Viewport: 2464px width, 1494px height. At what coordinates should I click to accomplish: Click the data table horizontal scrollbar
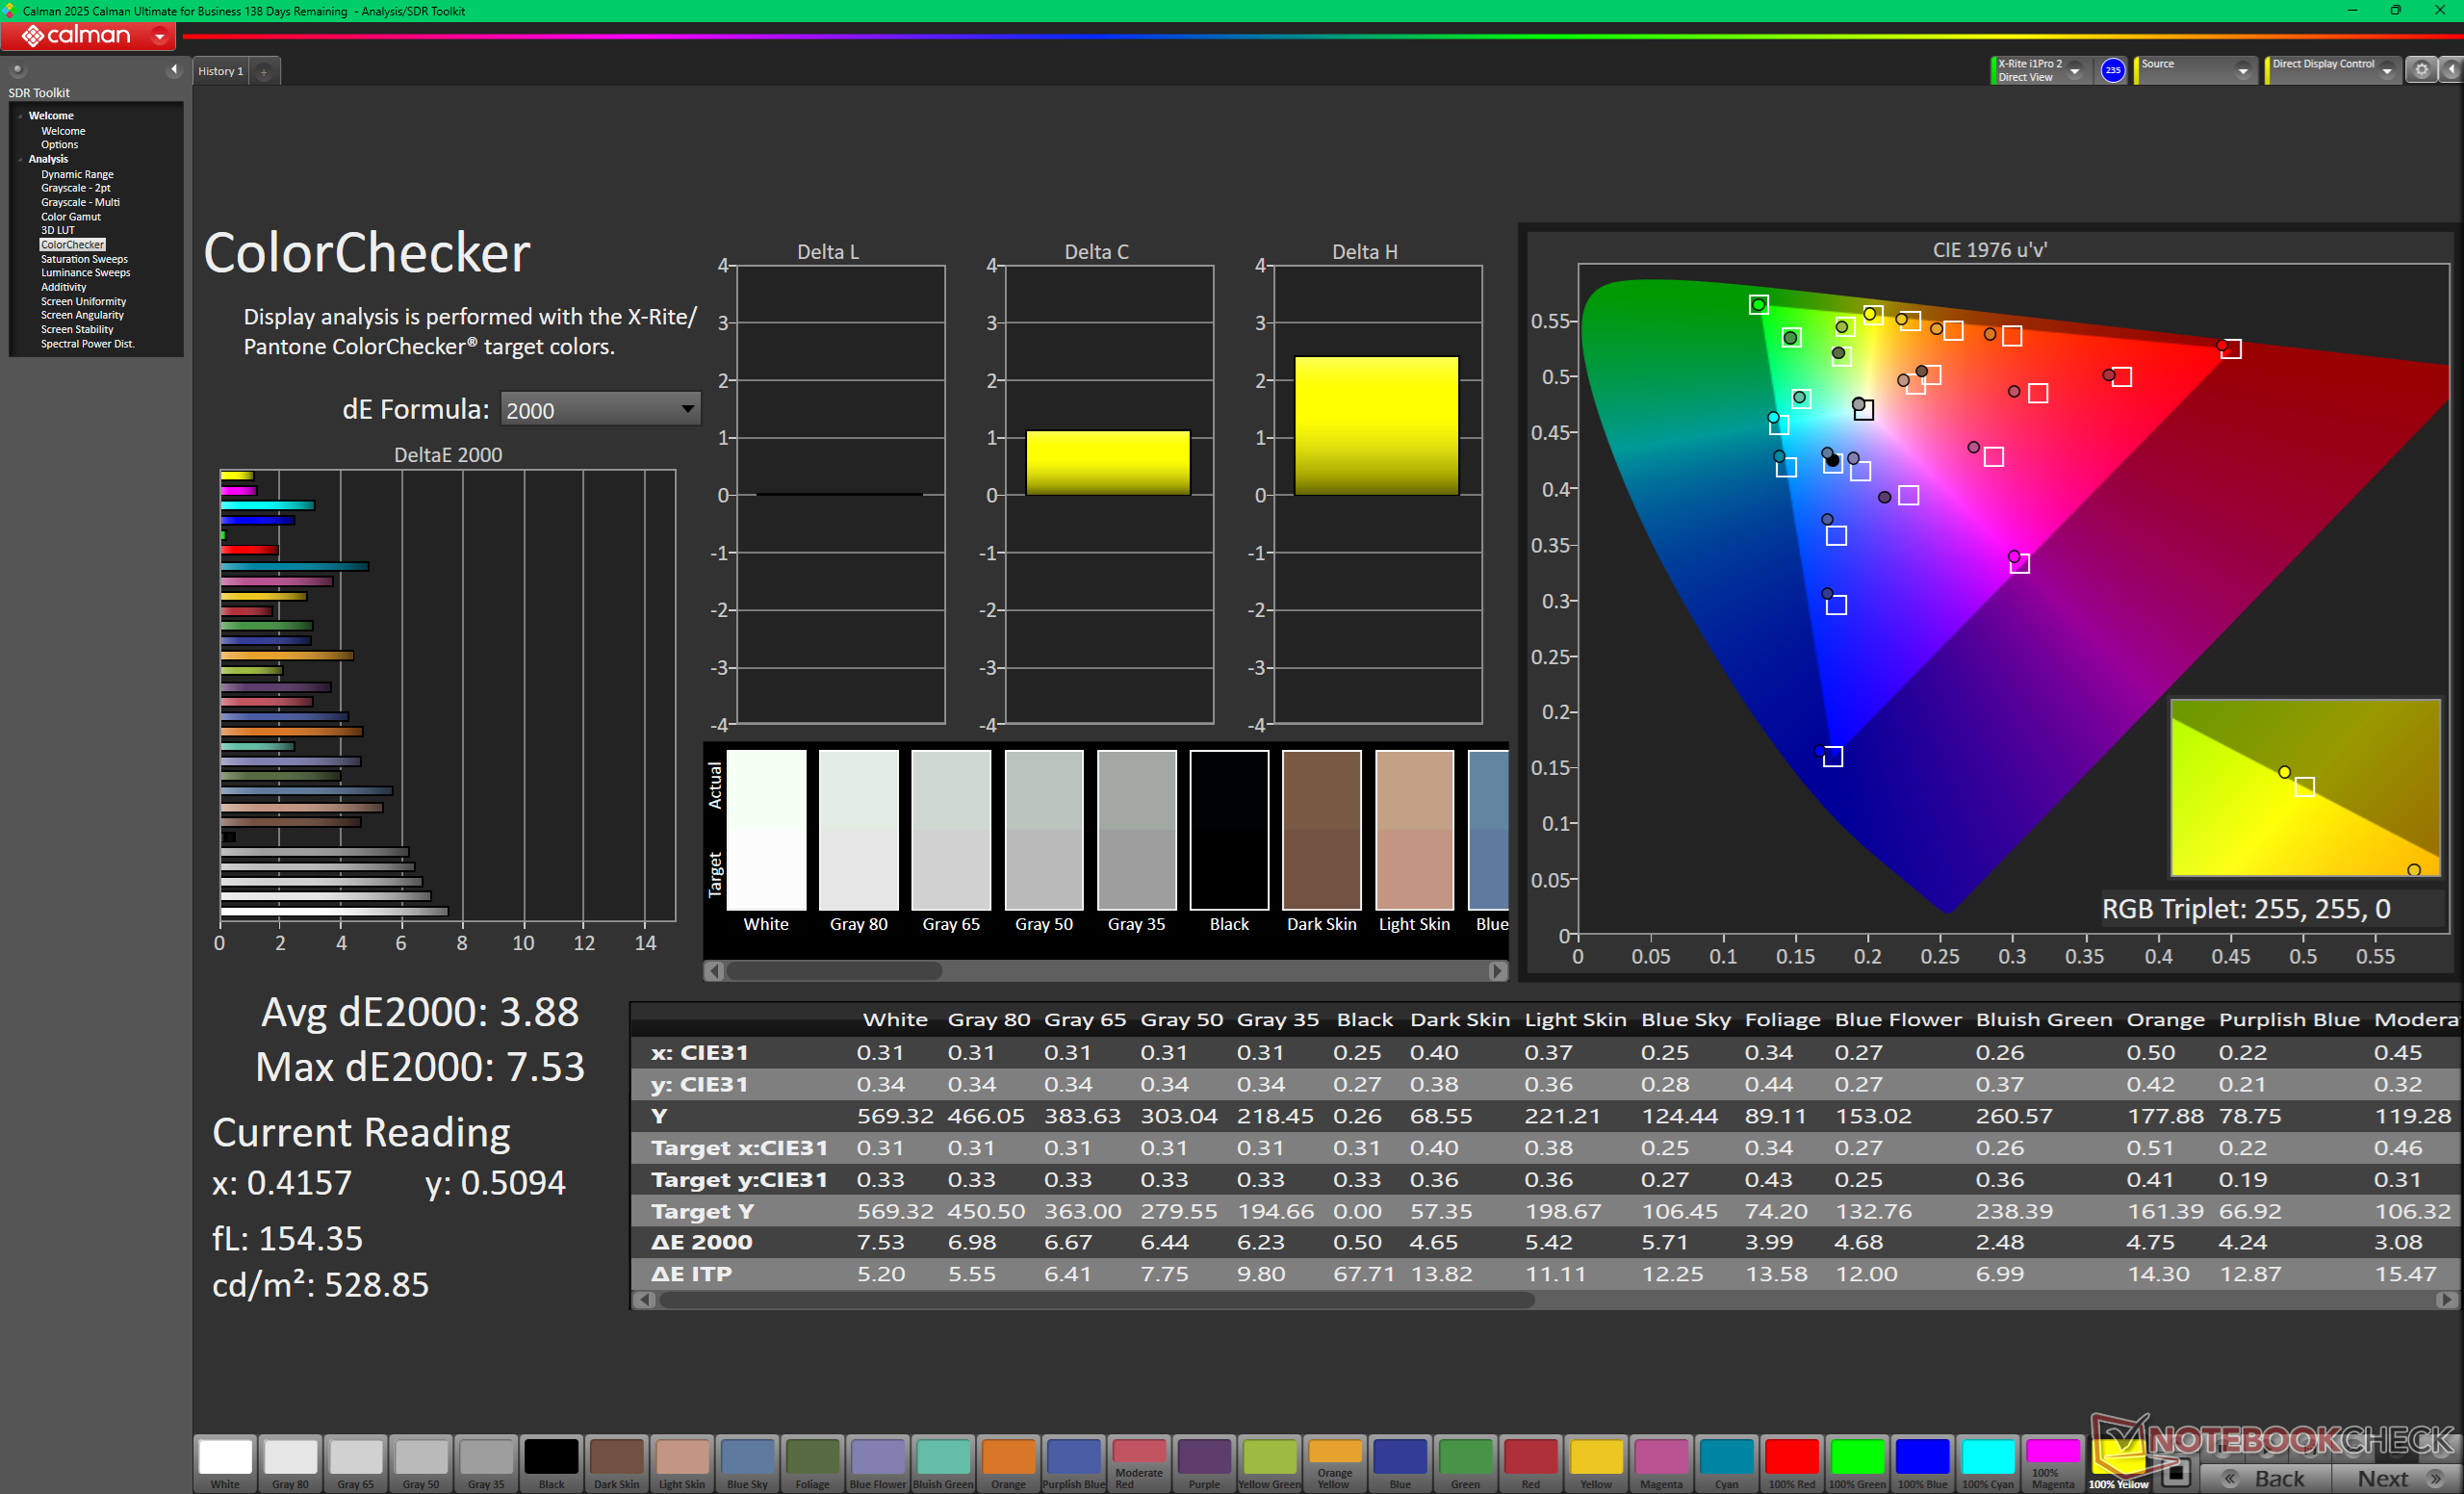click(1095, 1299)
